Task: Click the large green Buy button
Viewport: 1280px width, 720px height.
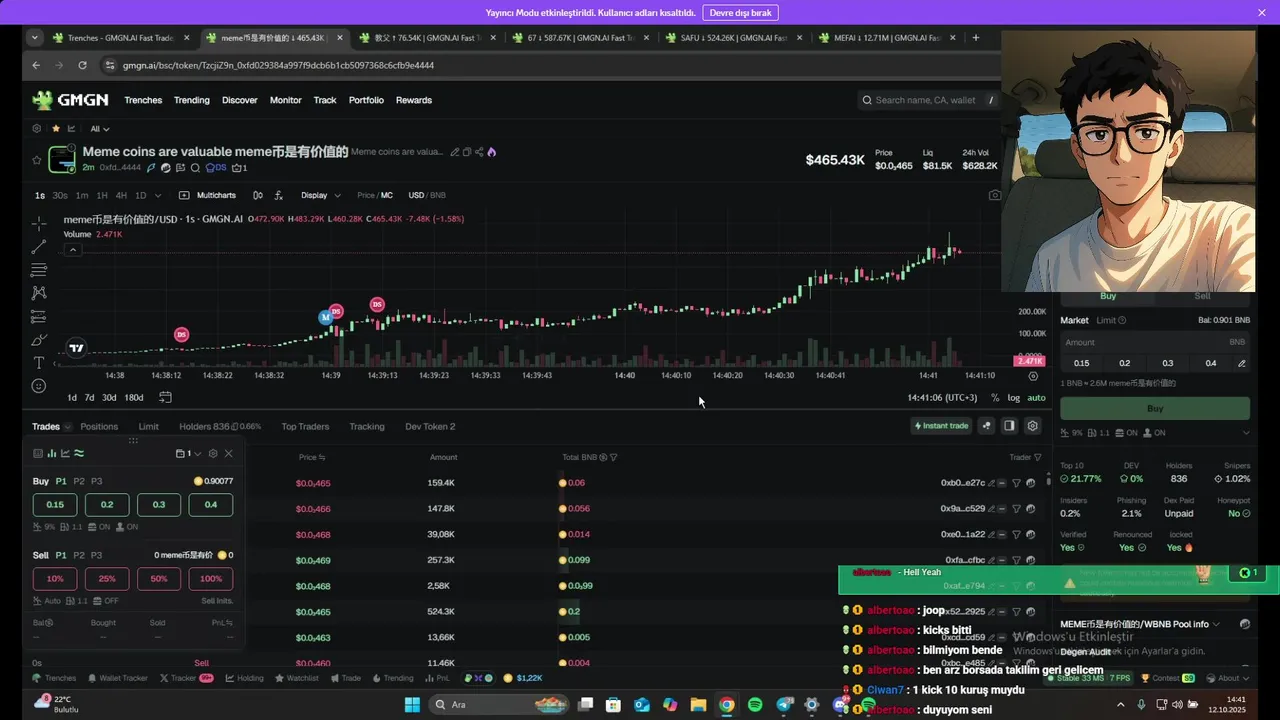Action: [1155, 408]
